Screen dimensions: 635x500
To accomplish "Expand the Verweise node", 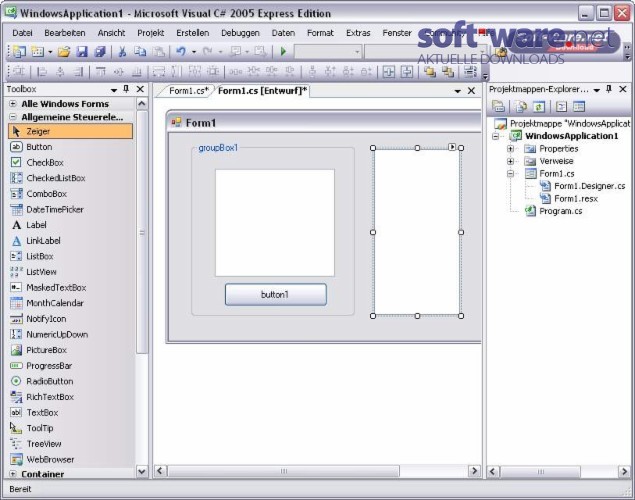I will pyautogui.click(x=510, y=161).
